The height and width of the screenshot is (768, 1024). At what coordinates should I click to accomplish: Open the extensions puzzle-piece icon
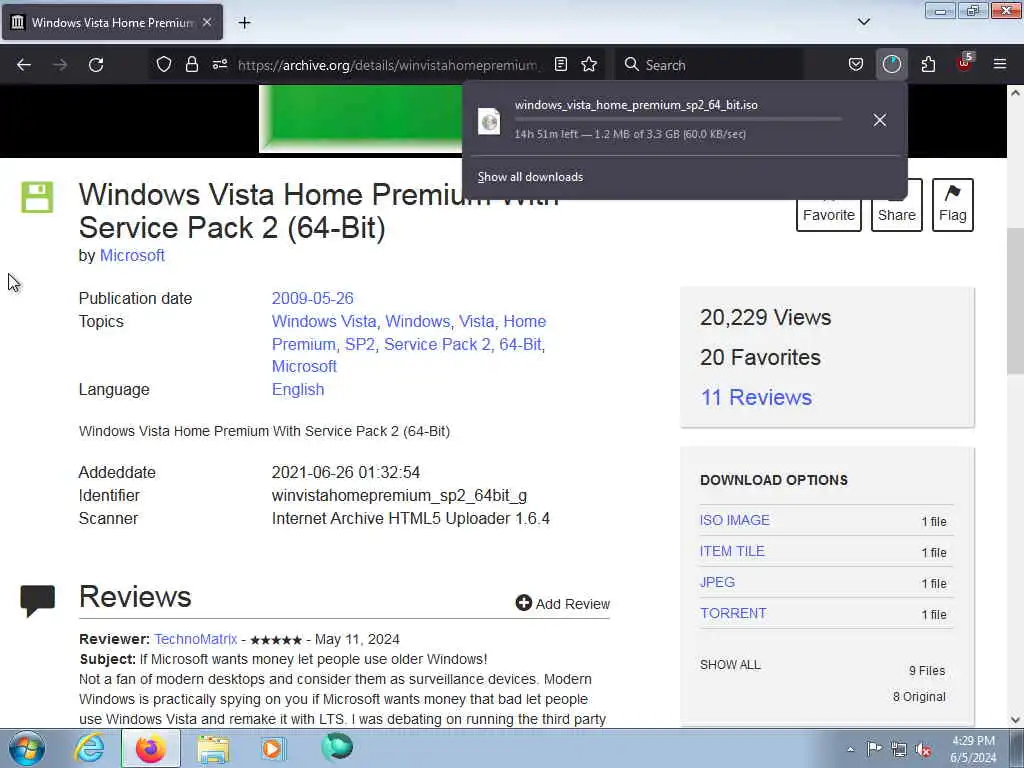pos(928,64)
